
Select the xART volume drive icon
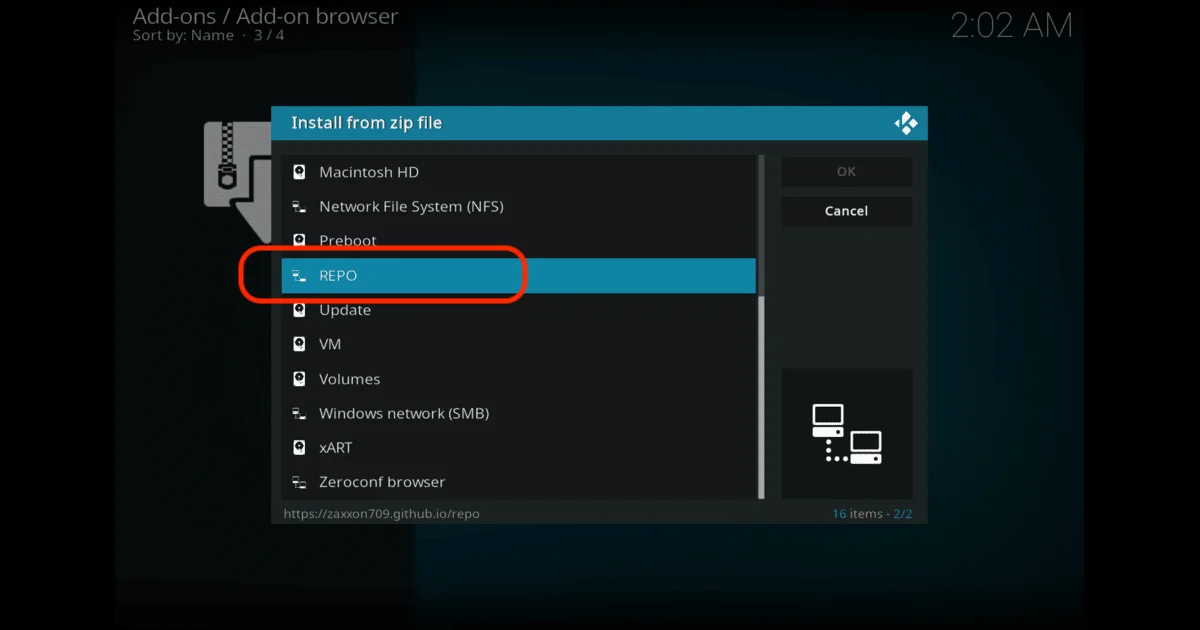tap(299, 447)
